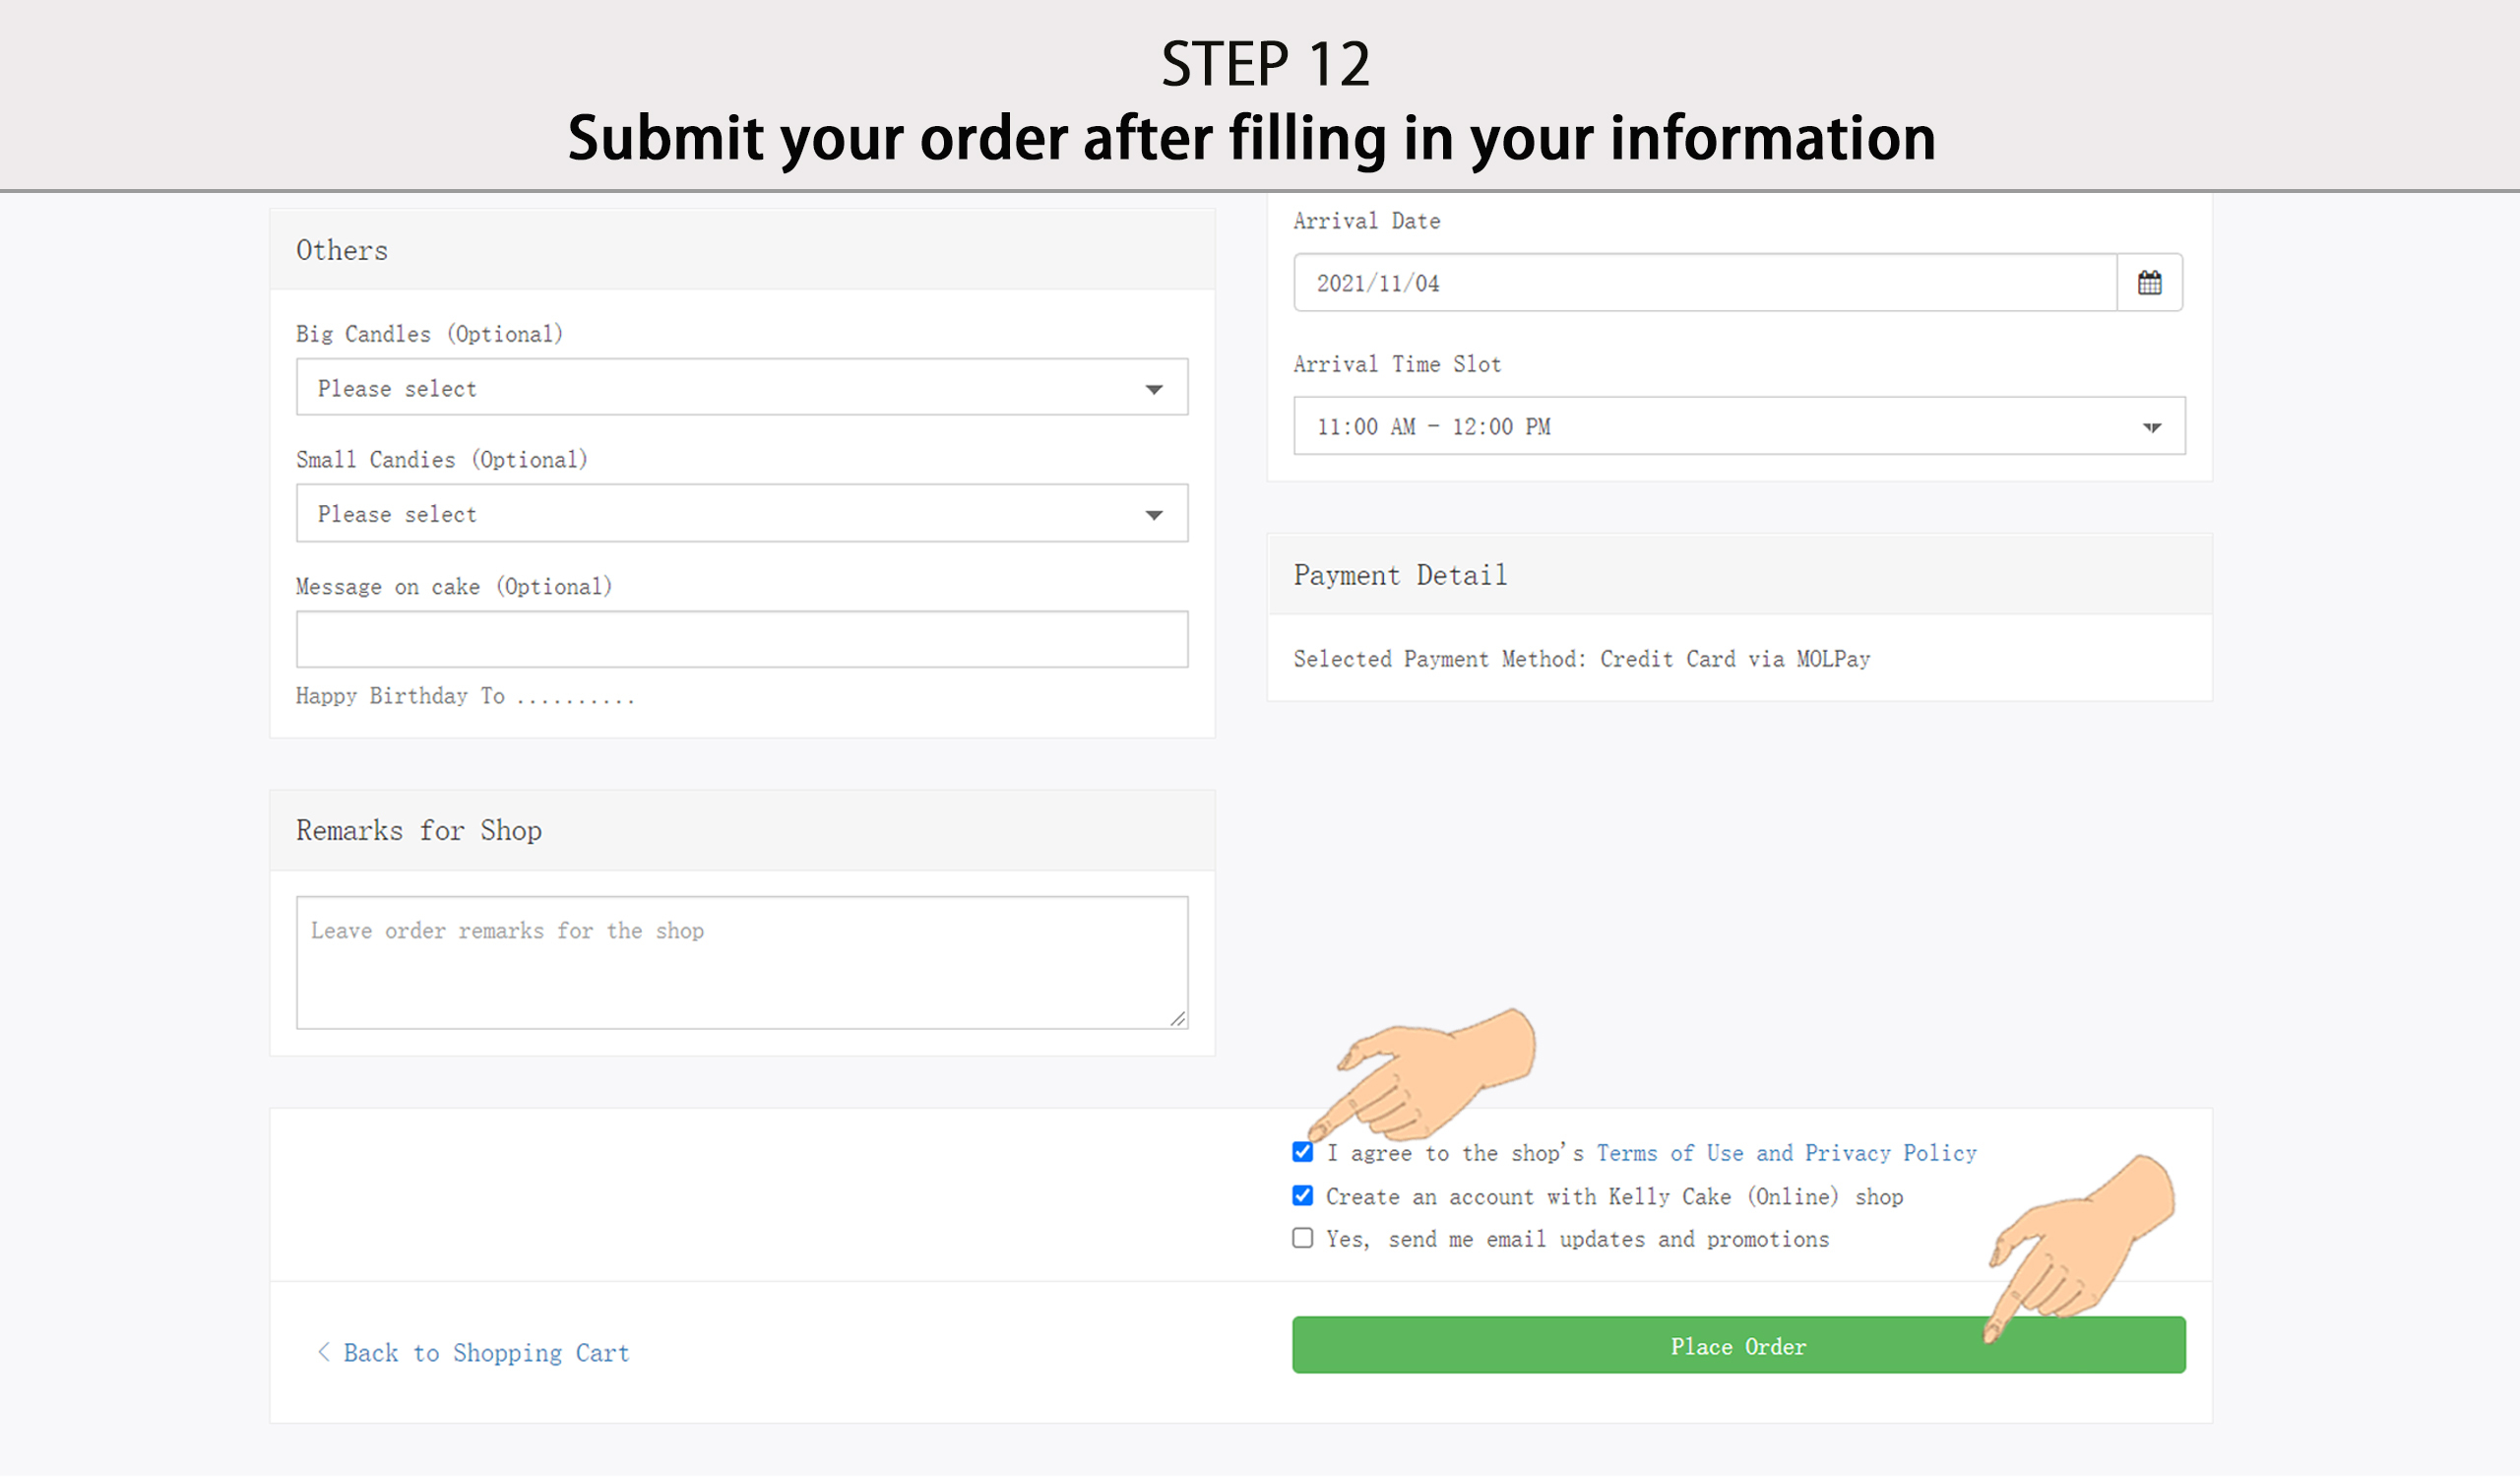Go Back to Shopping Cart
Viewport: 2520px width, 1477px height.
486,1353
